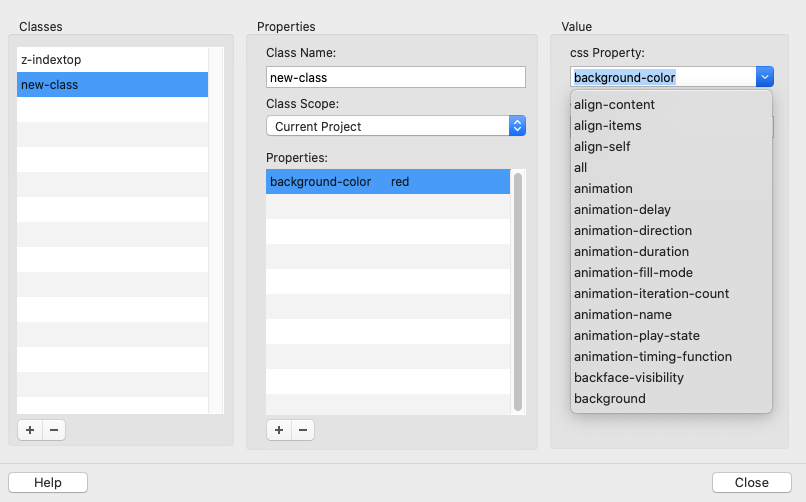Select the background-color red property row

point(388,182)
